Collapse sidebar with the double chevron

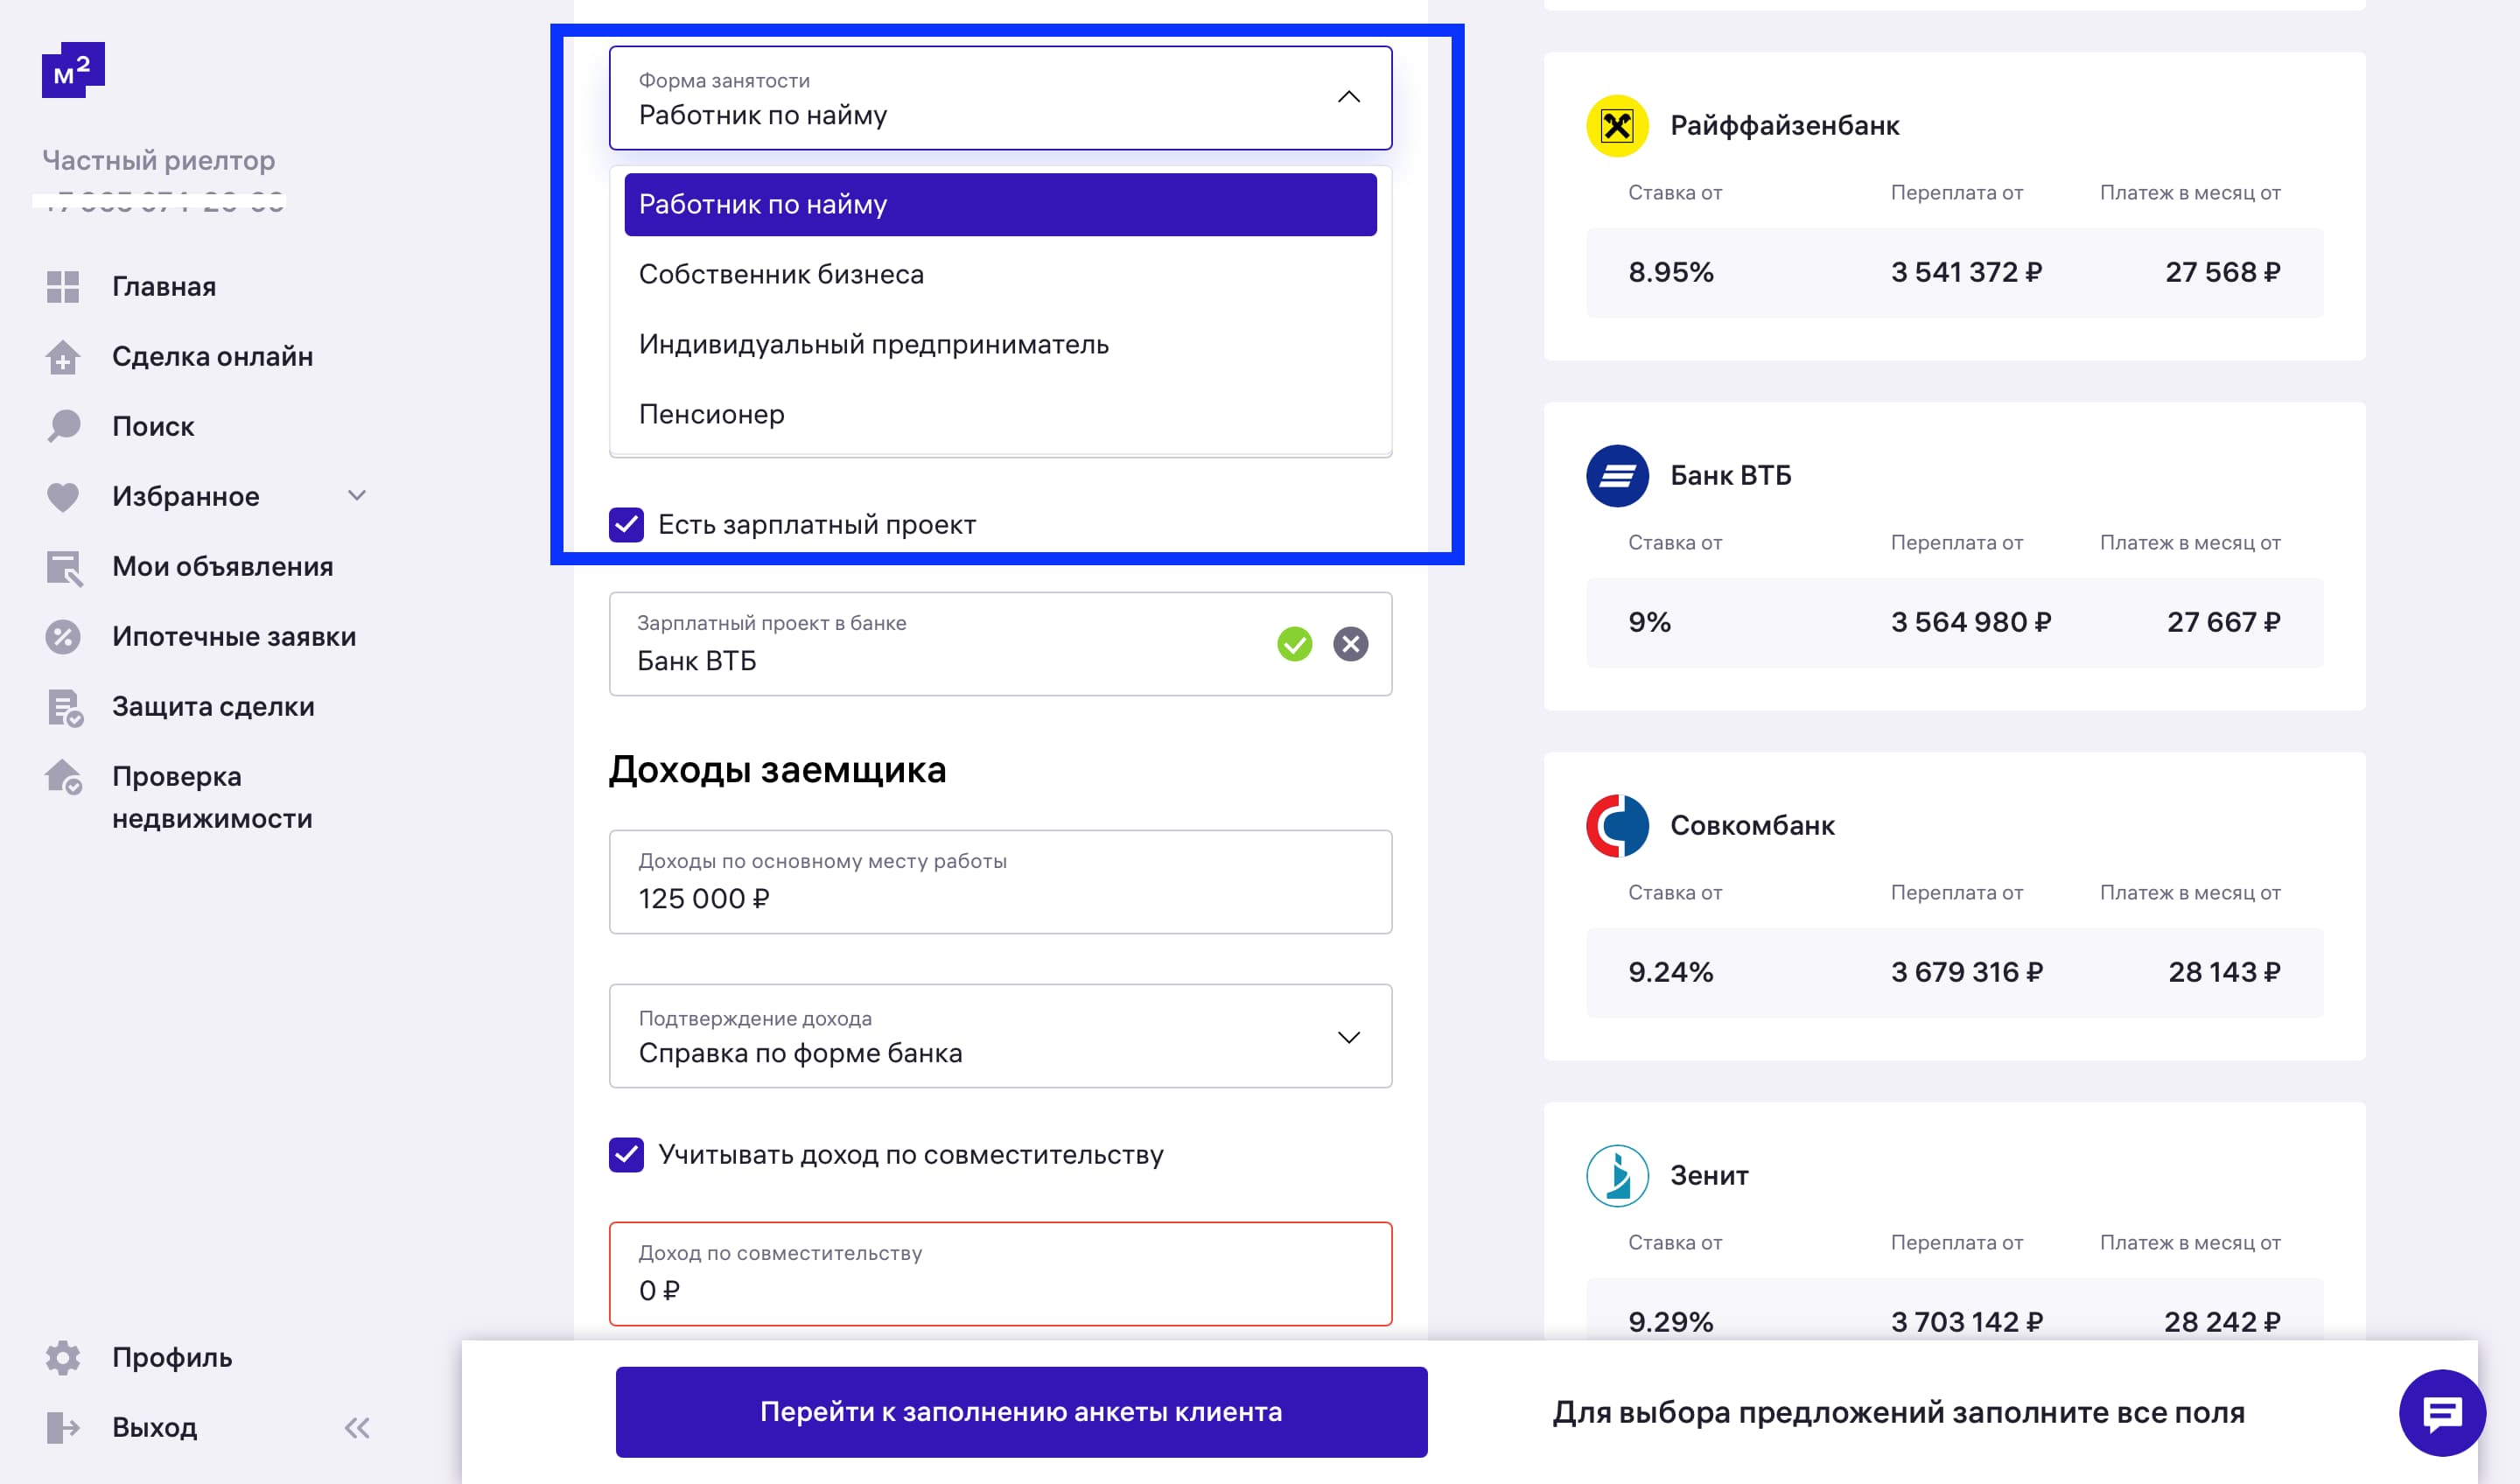click(357, 1427)
